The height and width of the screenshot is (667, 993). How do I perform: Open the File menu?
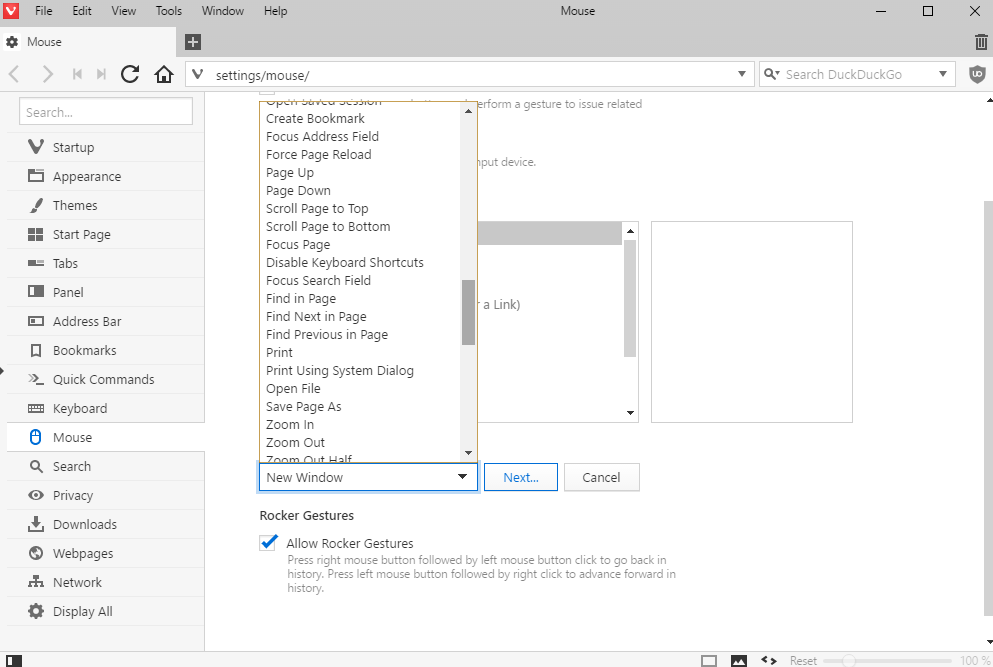[x=44, y=11]
